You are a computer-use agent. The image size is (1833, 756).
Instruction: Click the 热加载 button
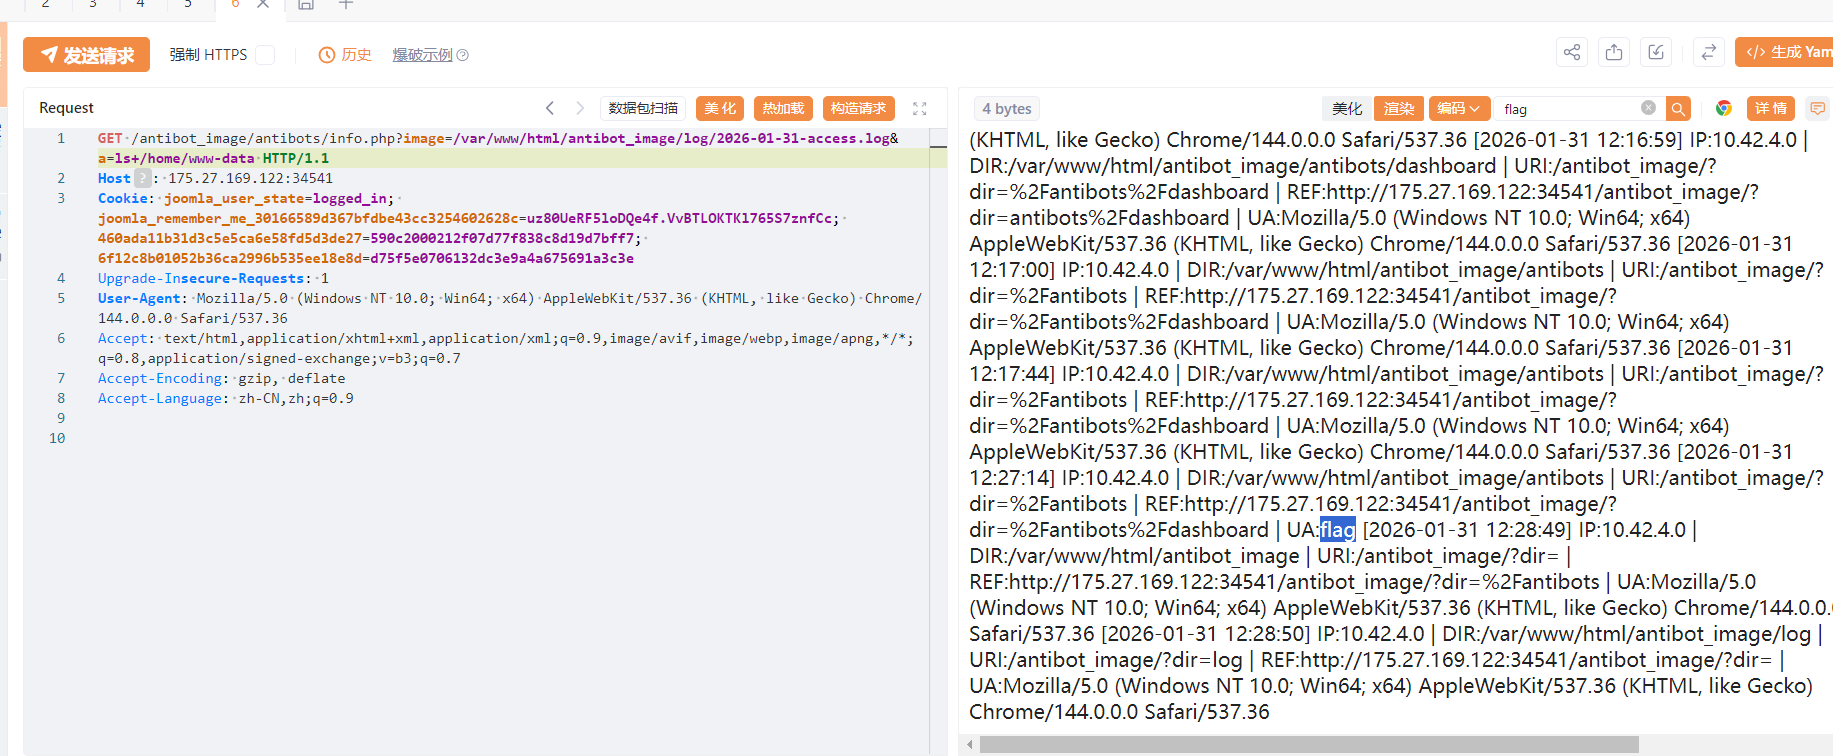click(x=783, y=108)
